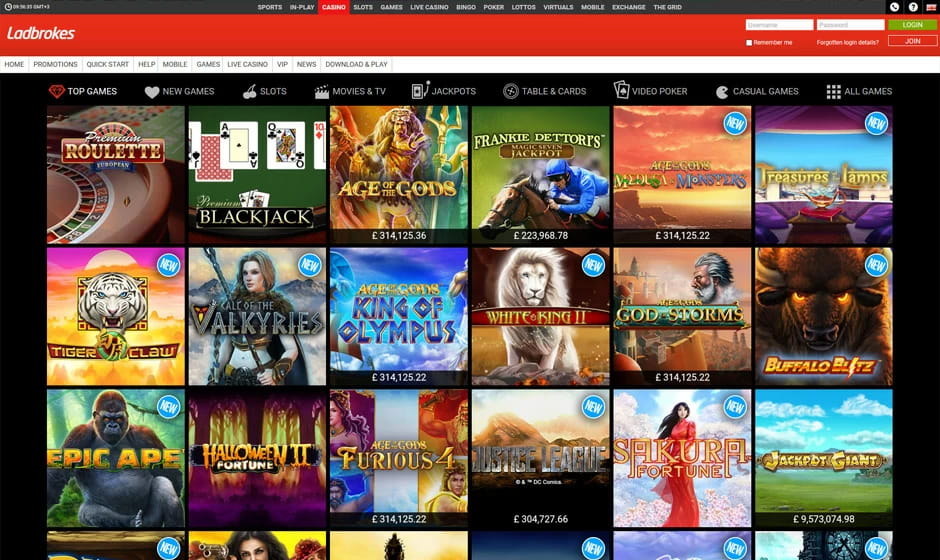The width and height of the screenshot is (940, 560).
Task: Open Jackpot Giant game
Action: click(824, 458)
